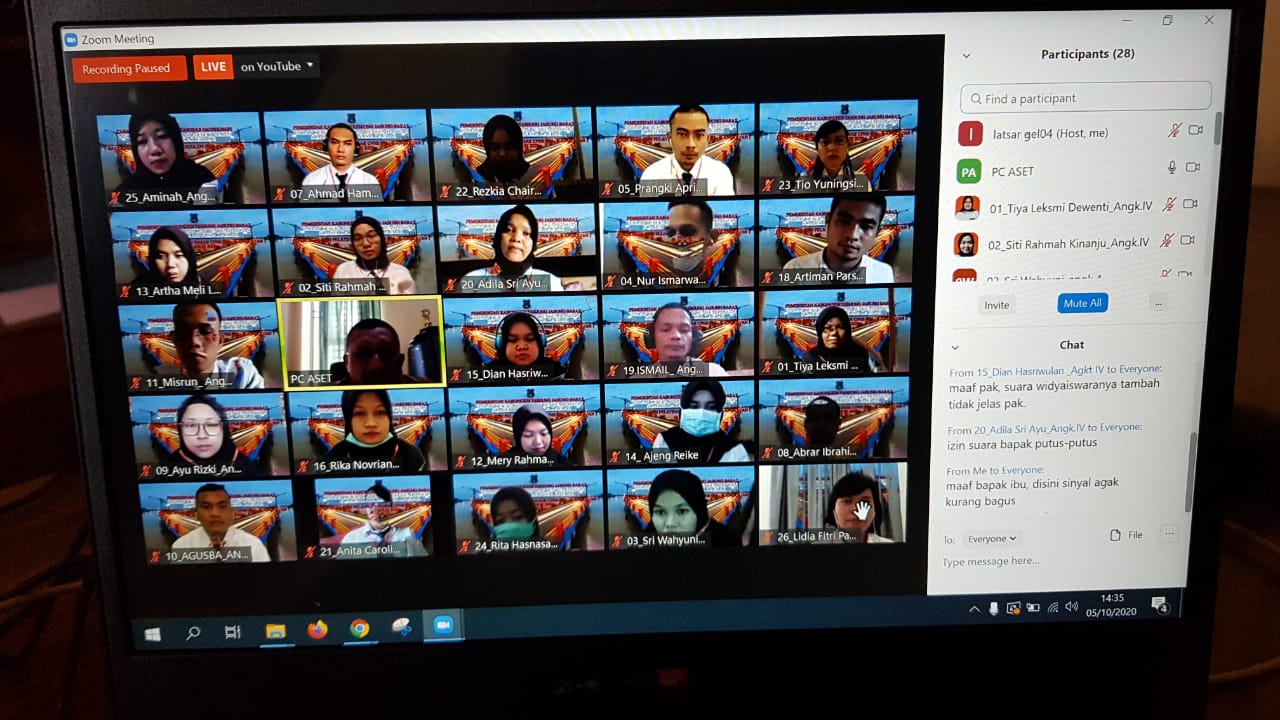Open Zoom from the Windows taskbar
Image resolution: width=1280 pixels, height=720 pixels.
coord(442,626)
